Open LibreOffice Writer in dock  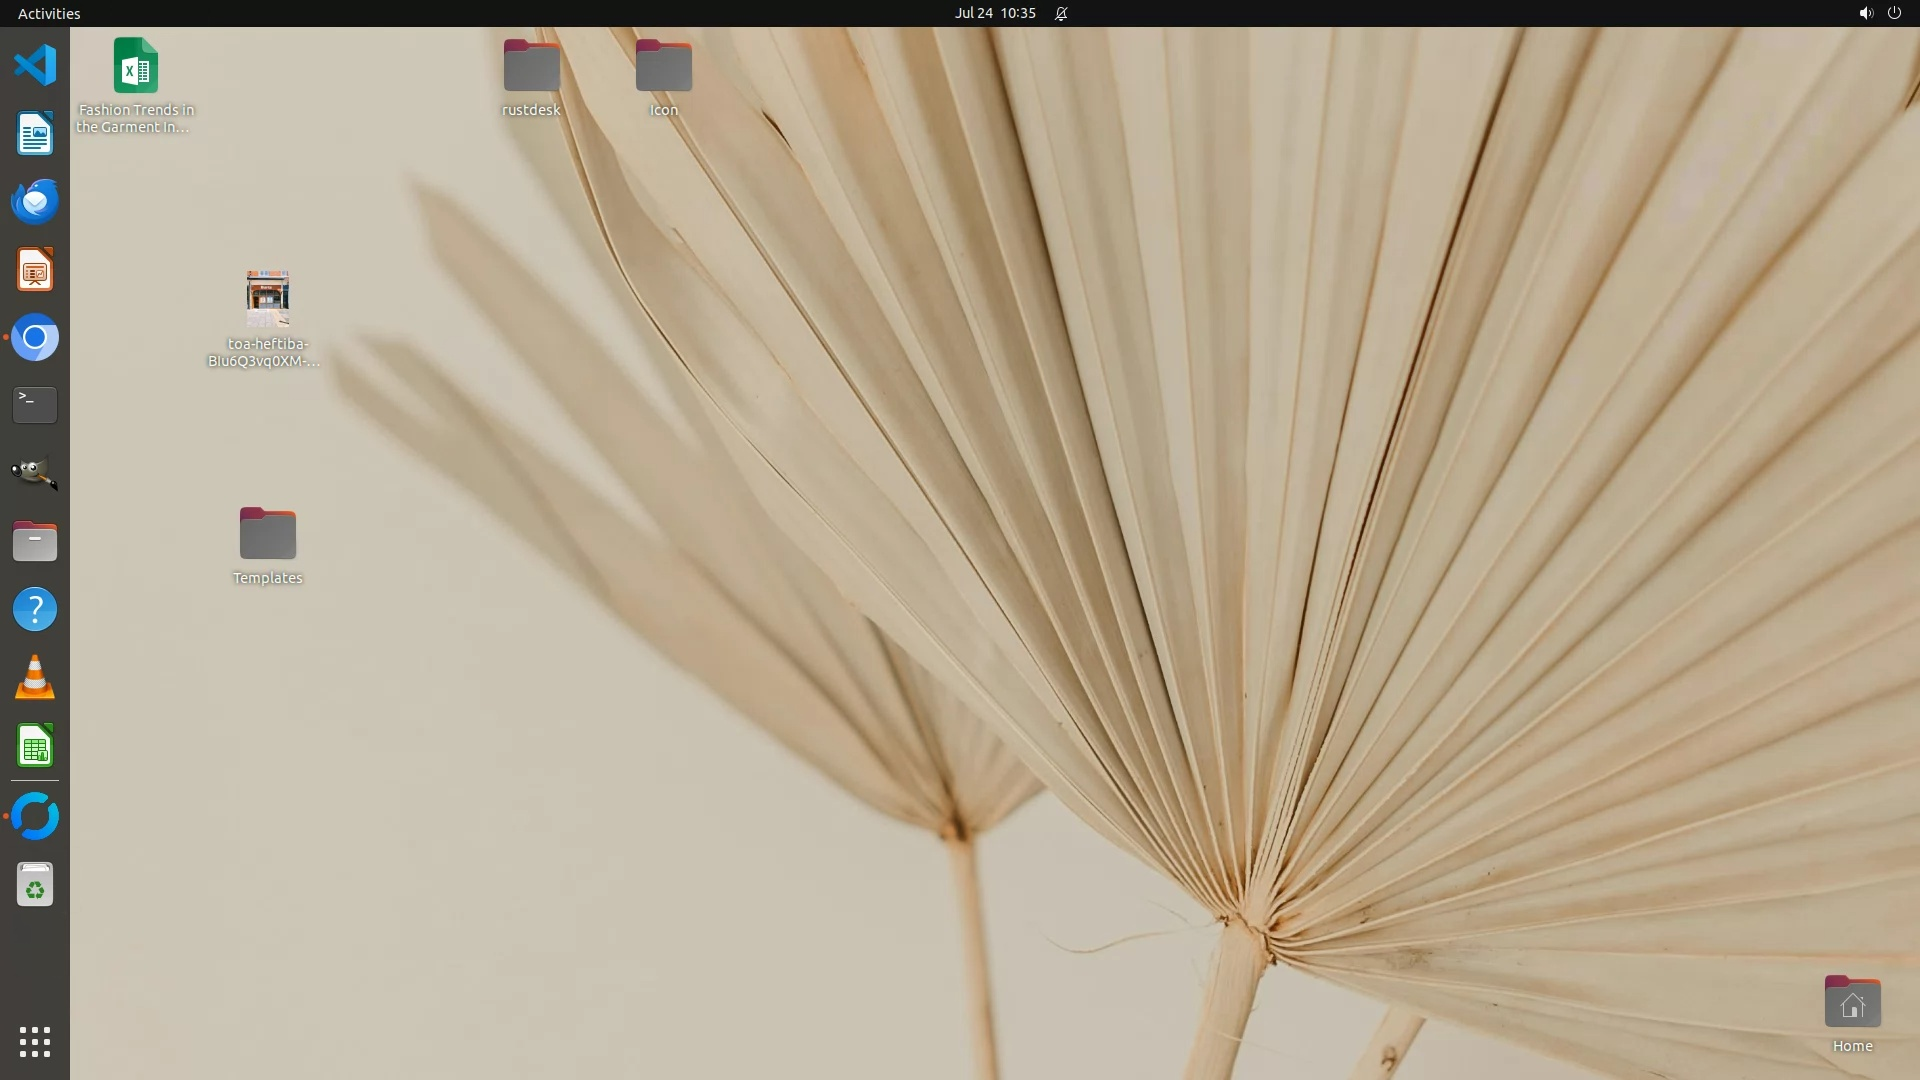point(35,134)
